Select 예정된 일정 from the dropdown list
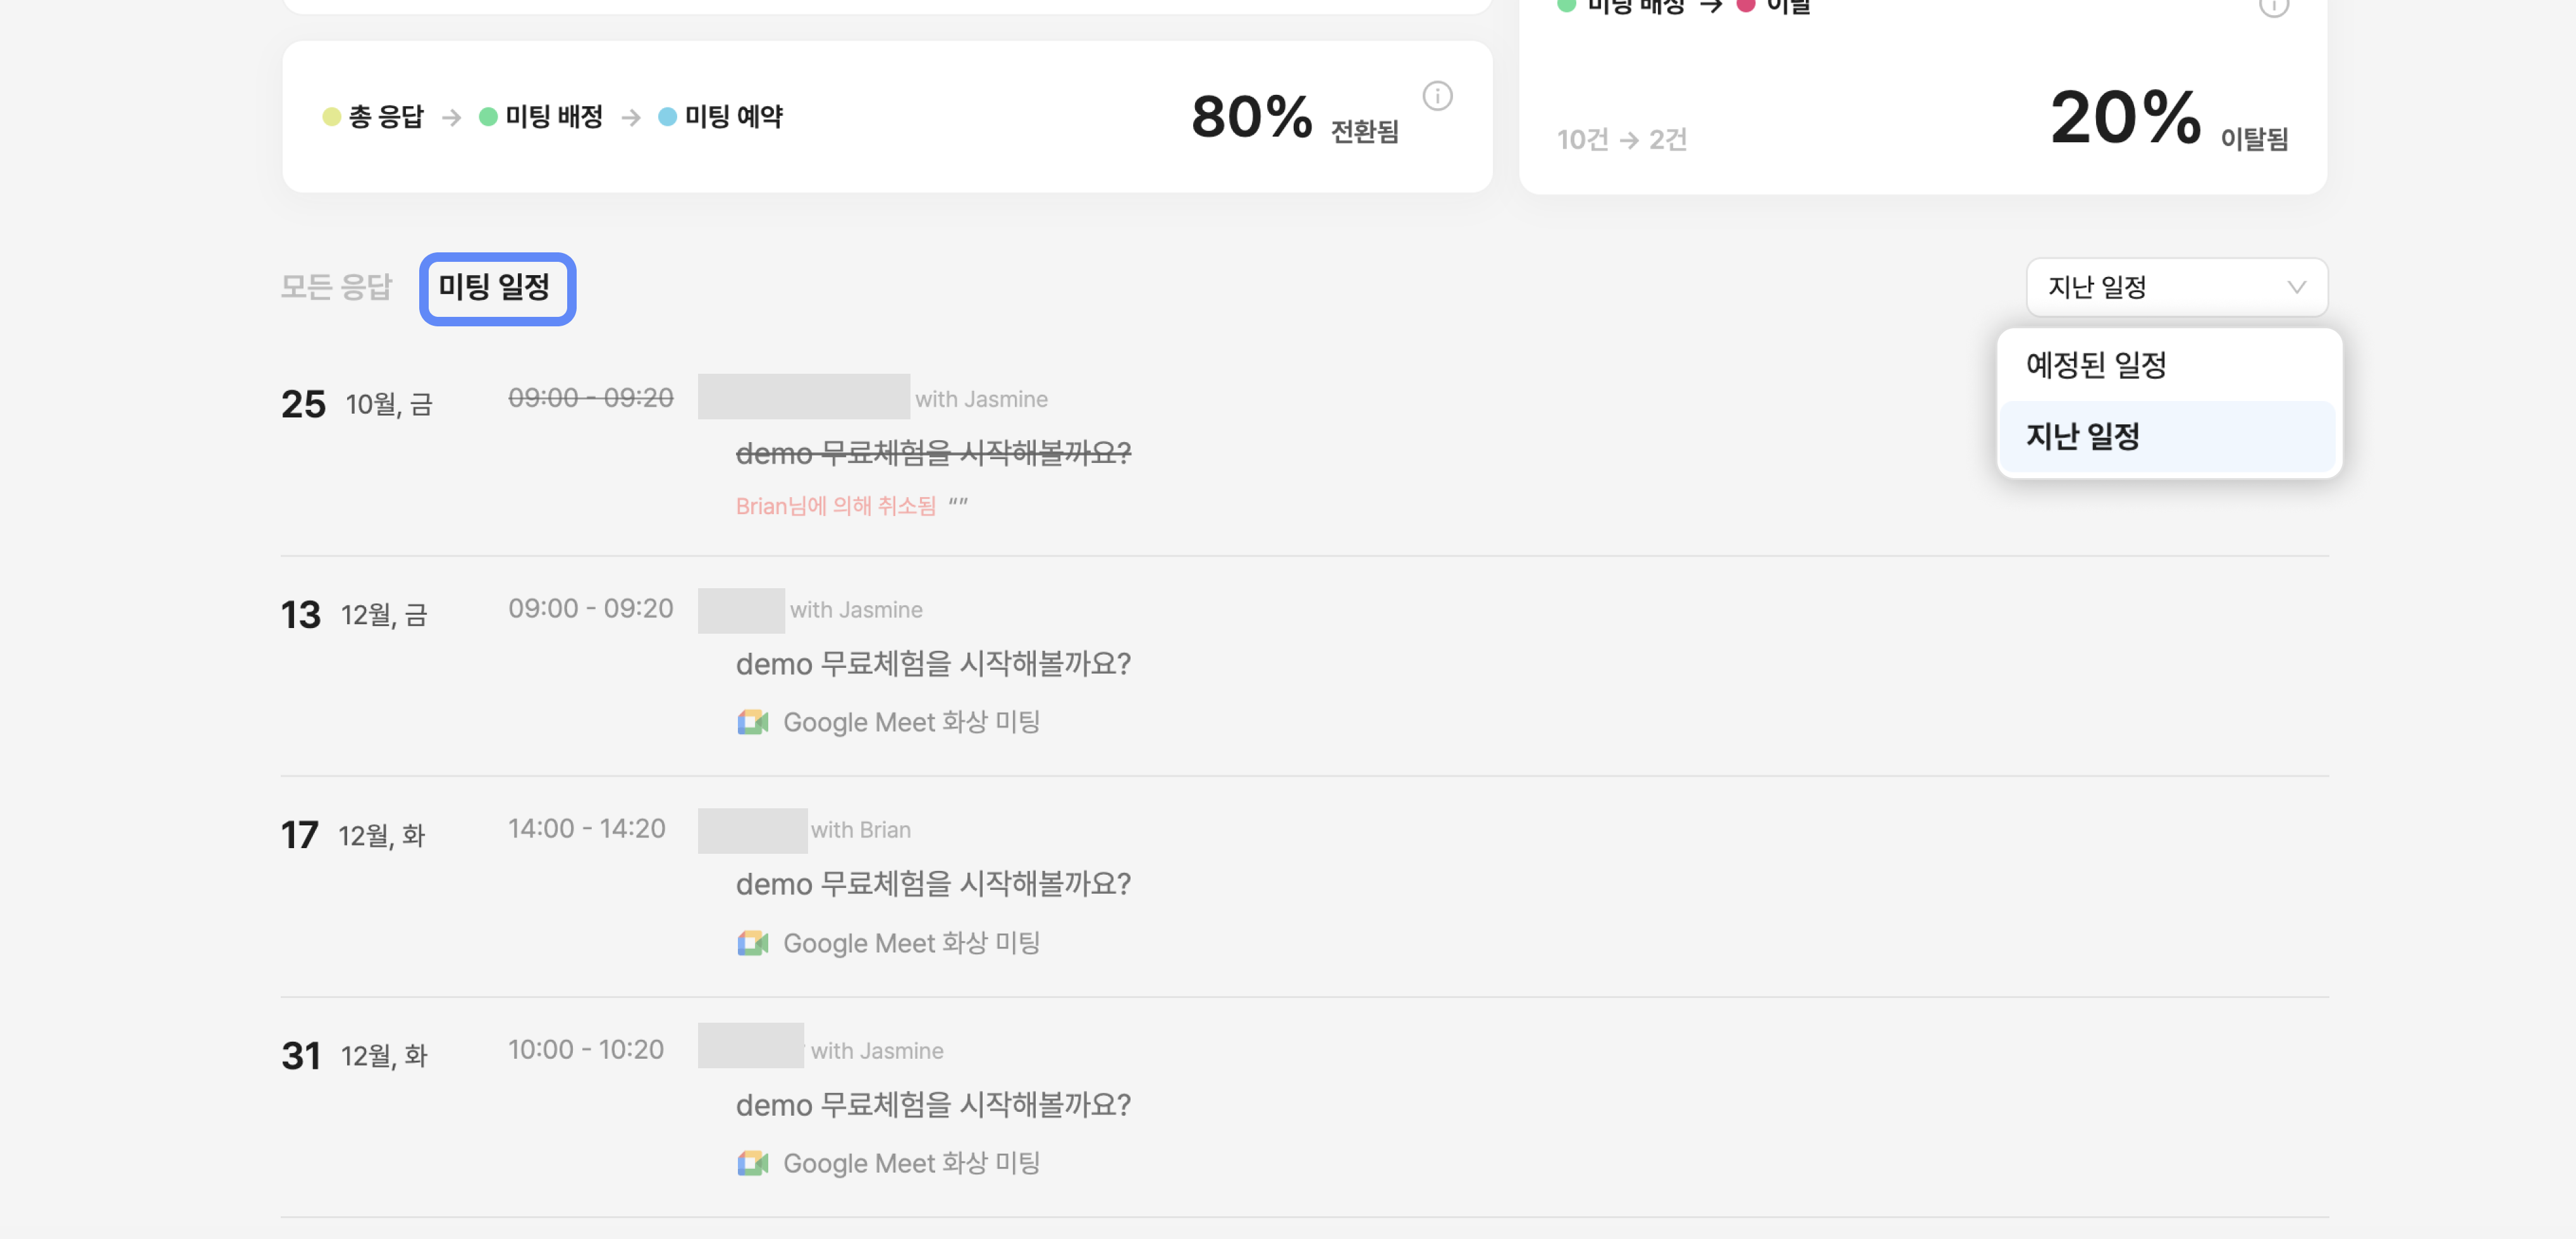This screenshot has height=1239, width=2576. (2096, 365)
